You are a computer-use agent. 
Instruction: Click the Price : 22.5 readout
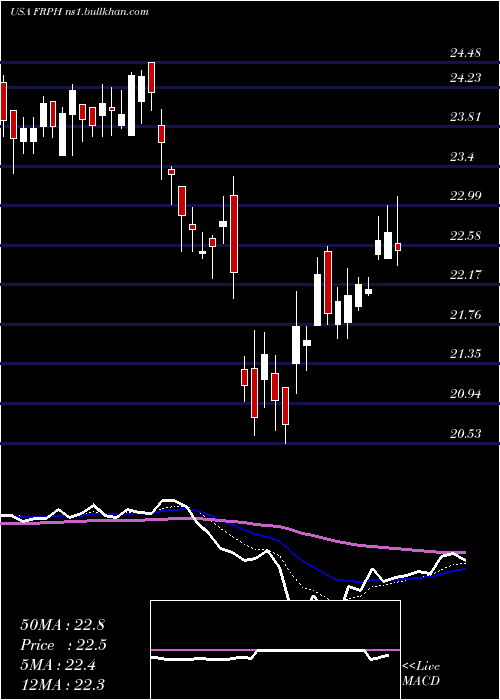click(x=63, y=645)
